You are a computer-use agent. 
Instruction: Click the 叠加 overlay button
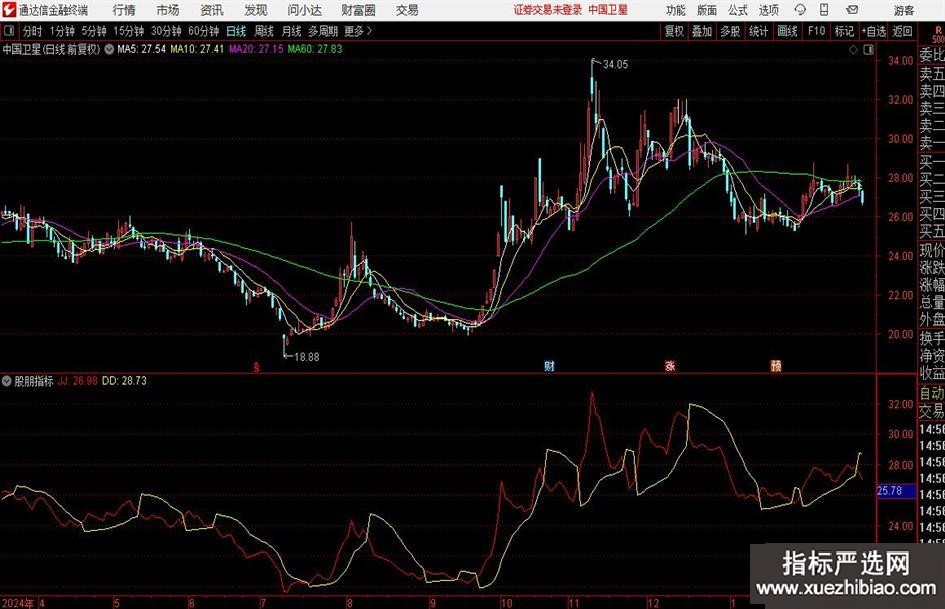point(702,31)
